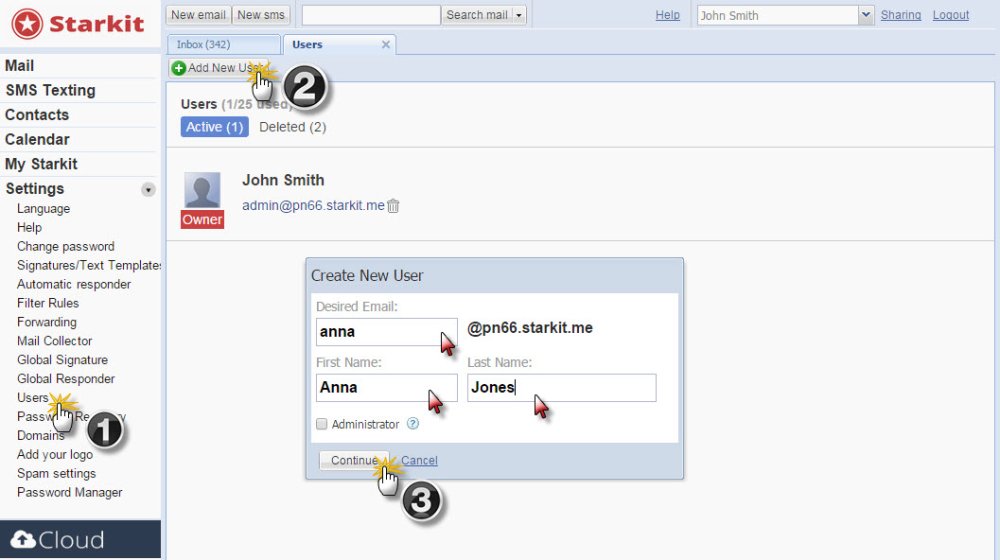The height and width of the screenshot is (560, 1000).
Task: Open Password Manager settings
Action: pos(70,492)
